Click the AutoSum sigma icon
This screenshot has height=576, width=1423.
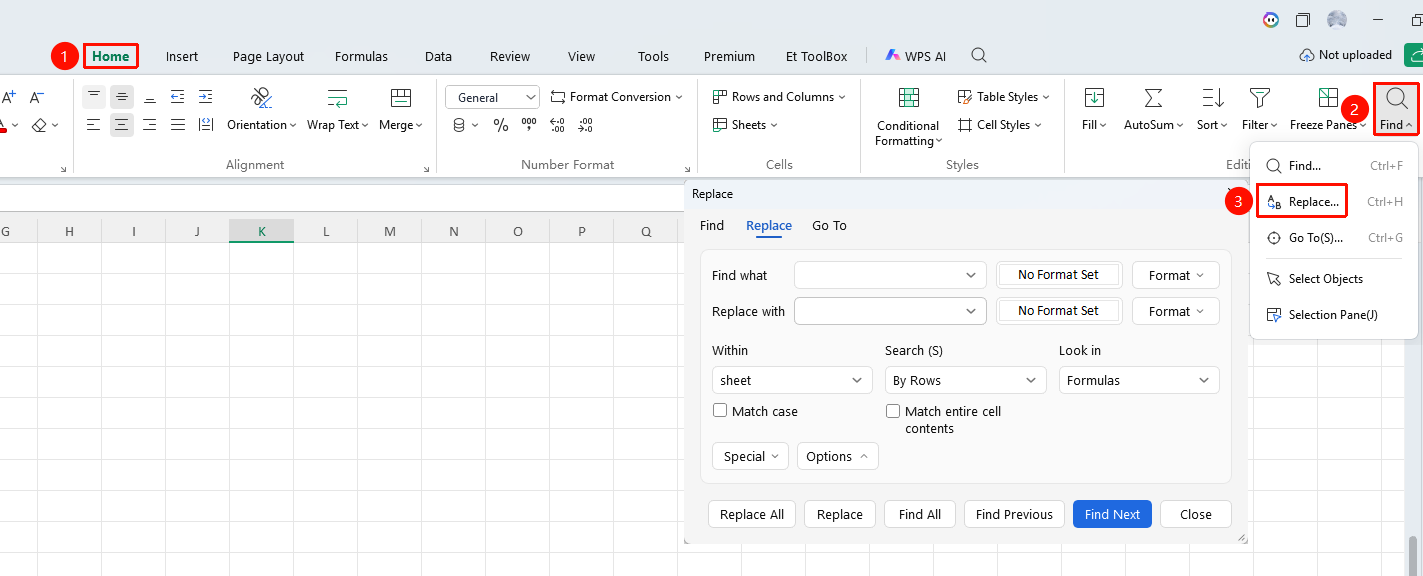tap(1153, 98)
